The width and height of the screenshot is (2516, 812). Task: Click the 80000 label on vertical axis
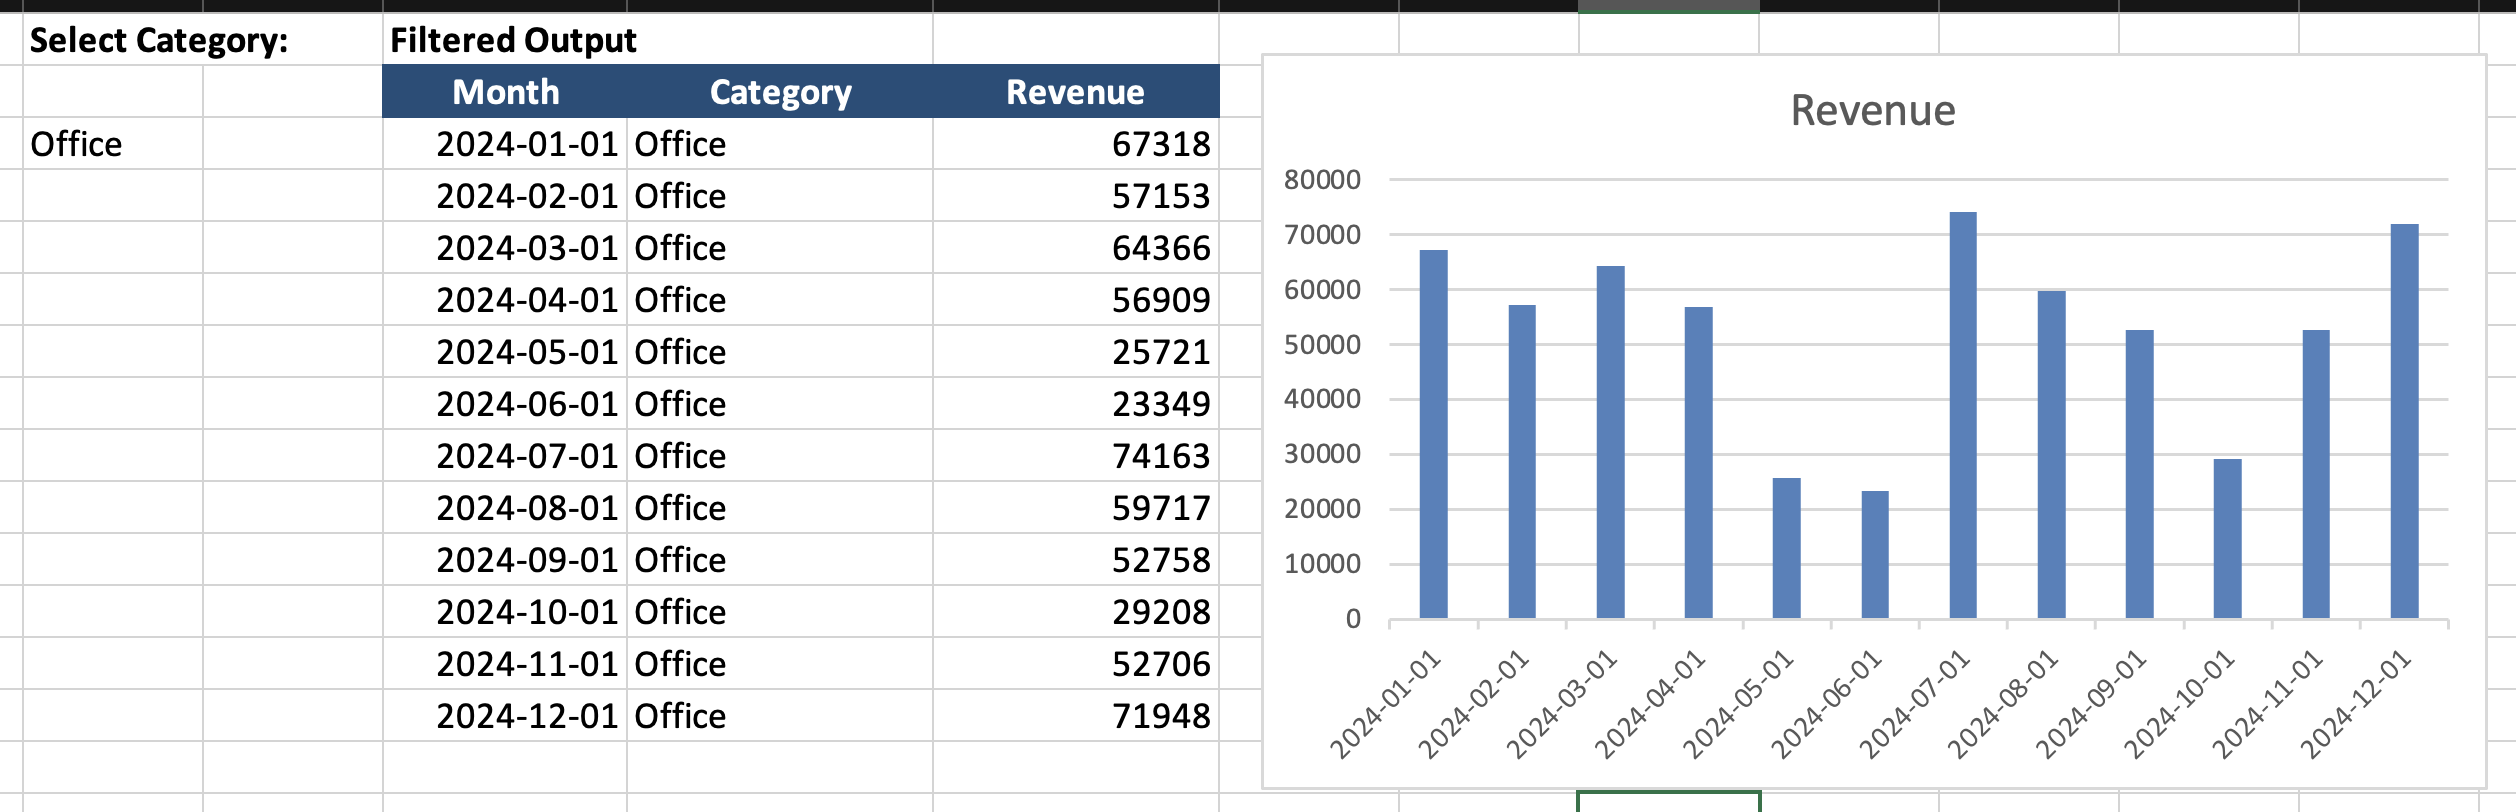click(1322, 180)
